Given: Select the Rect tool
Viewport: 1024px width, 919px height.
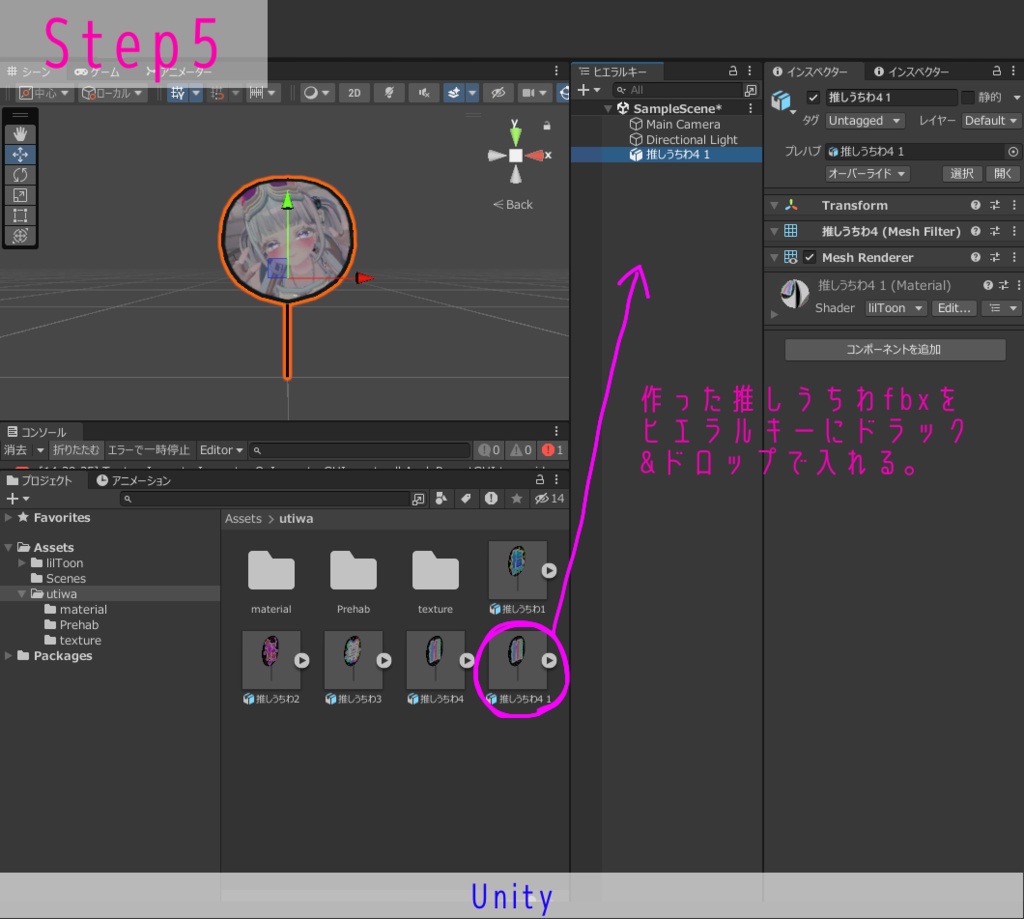Looking at the screenshot, I should click(x=20, y=215).
